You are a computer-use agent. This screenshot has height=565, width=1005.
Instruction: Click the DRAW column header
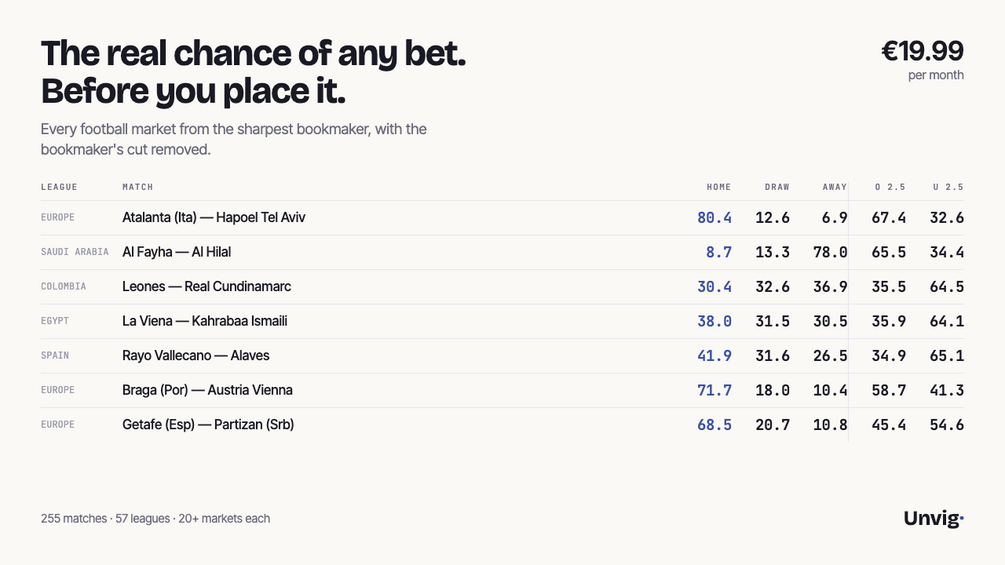tap(777, 187)
